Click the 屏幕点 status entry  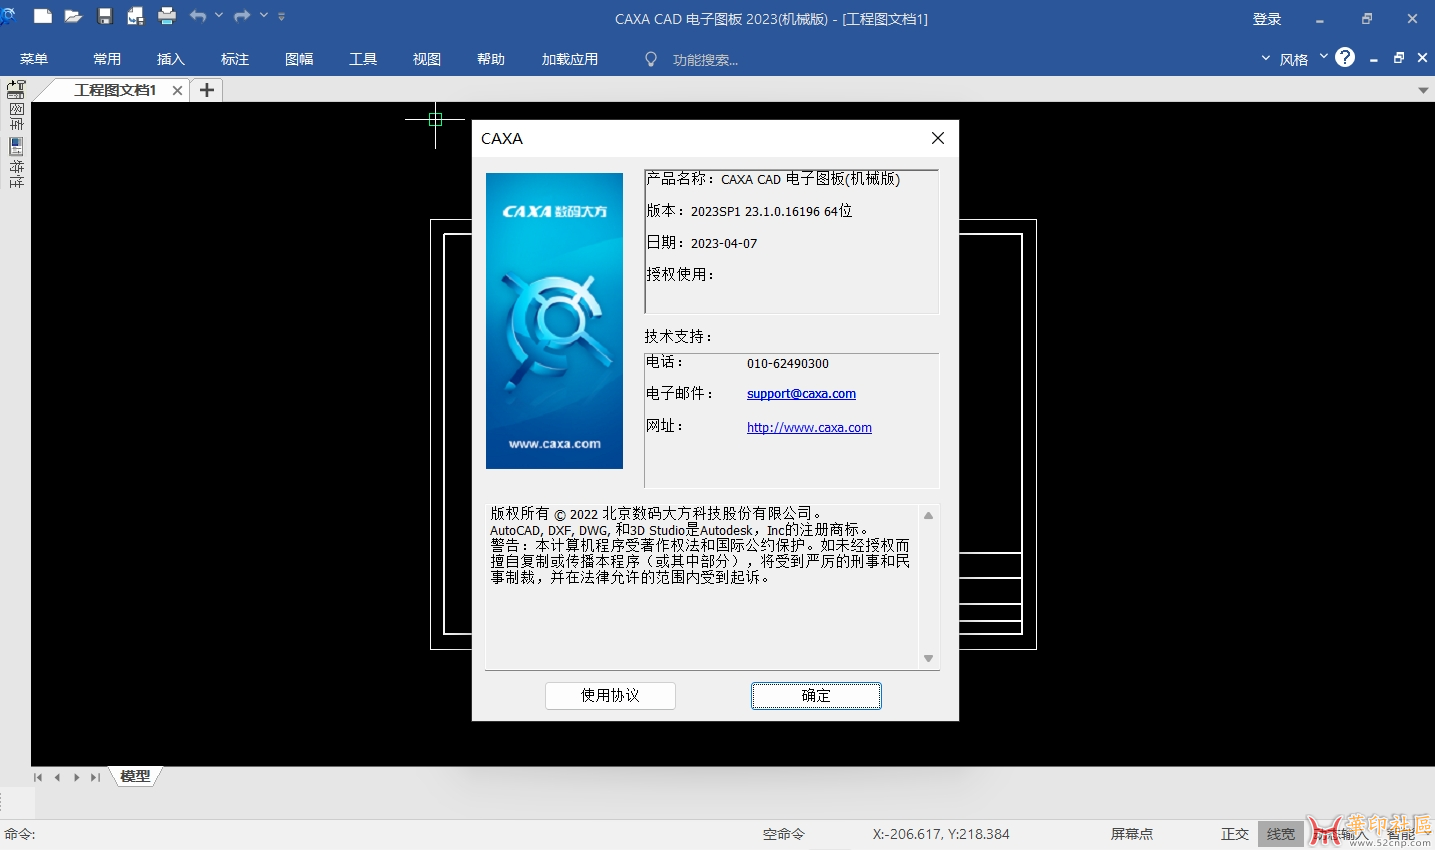(x=1131, y=834)
